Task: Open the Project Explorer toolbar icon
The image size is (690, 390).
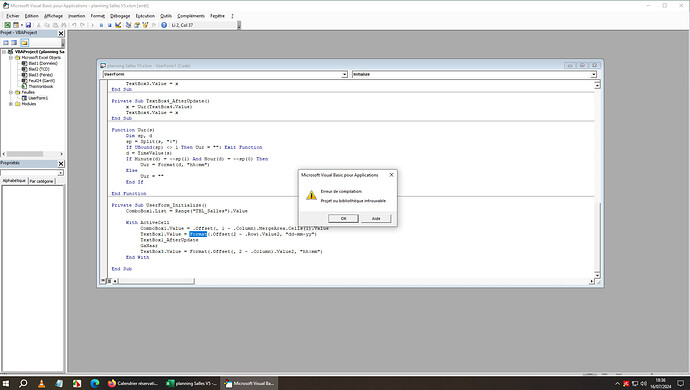Action: coord(128,25)
